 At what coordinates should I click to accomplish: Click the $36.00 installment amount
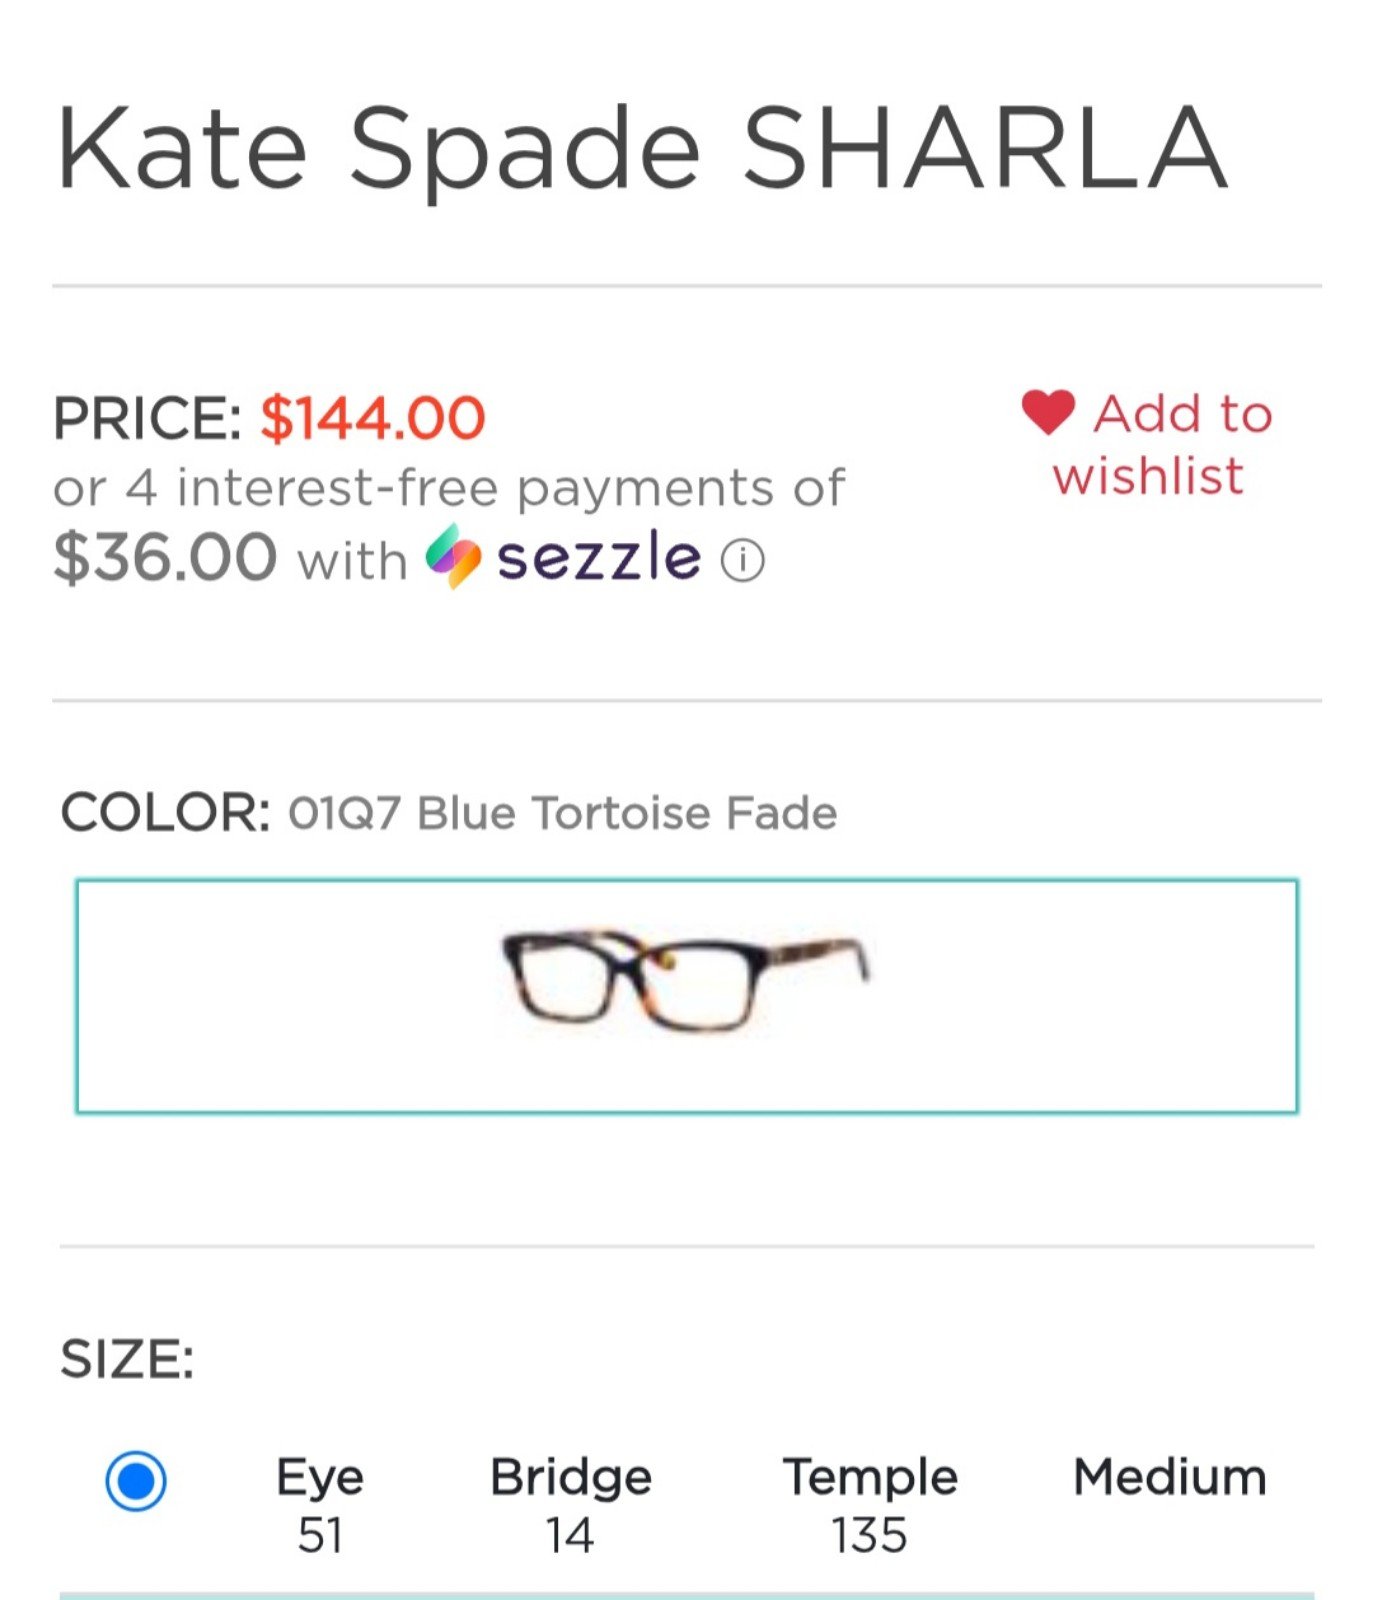[x=165, y=556]
